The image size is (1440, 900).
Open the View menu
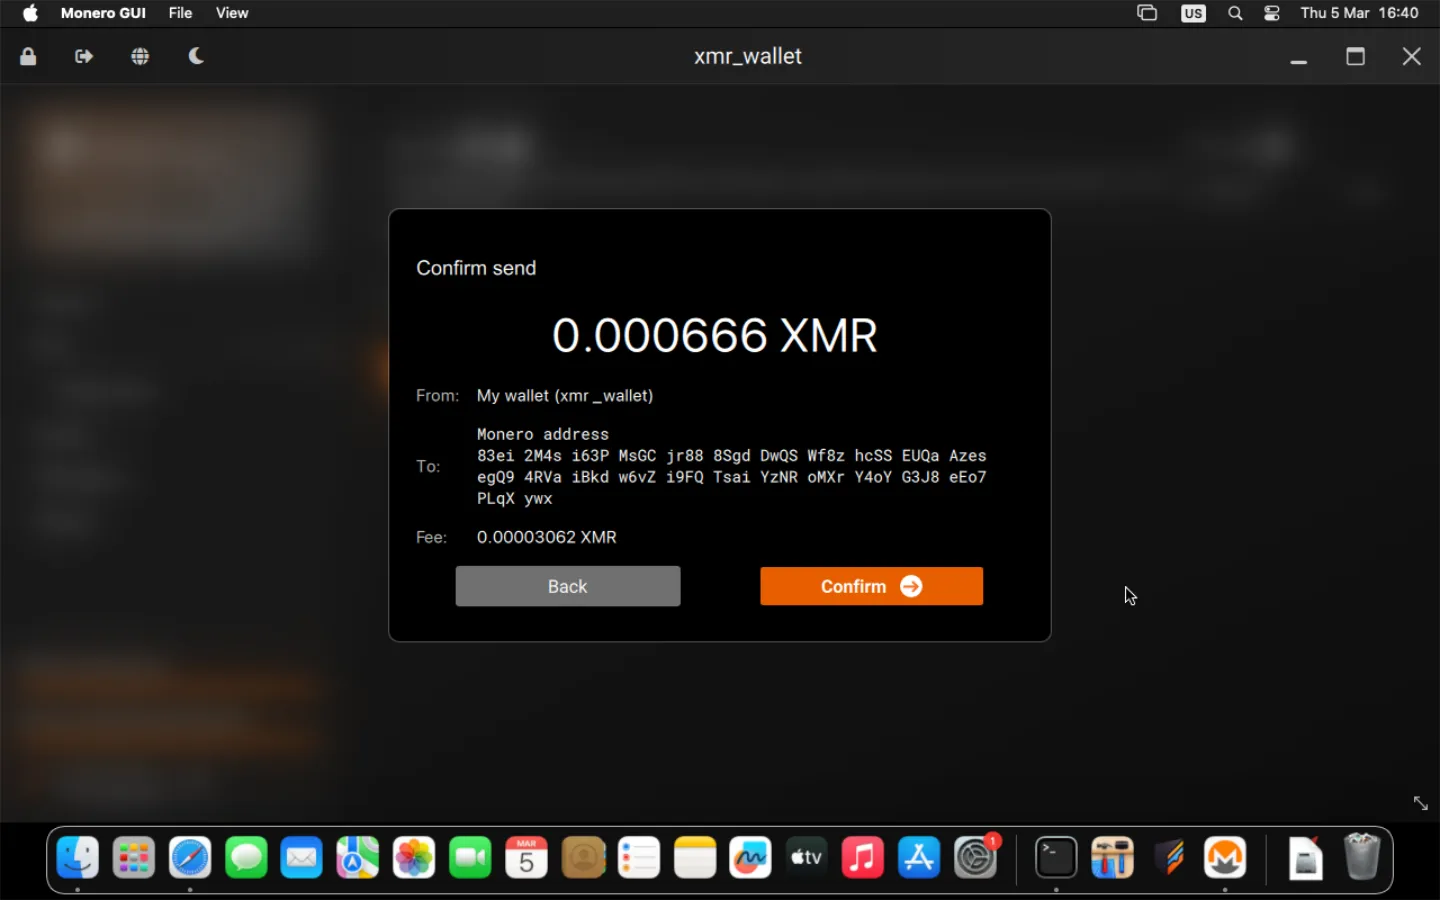click(232, 13)
